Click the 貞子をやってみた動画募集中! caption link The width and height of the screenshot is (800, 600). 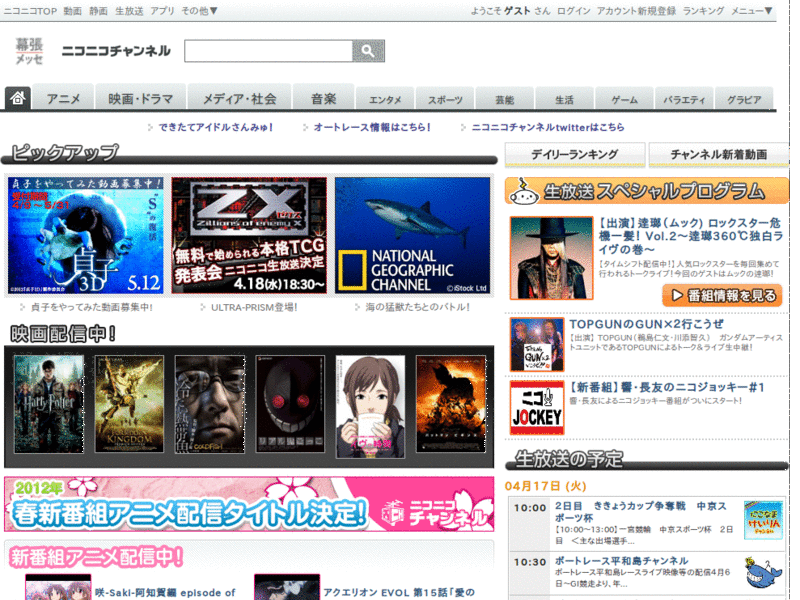[x=92, y=307]
